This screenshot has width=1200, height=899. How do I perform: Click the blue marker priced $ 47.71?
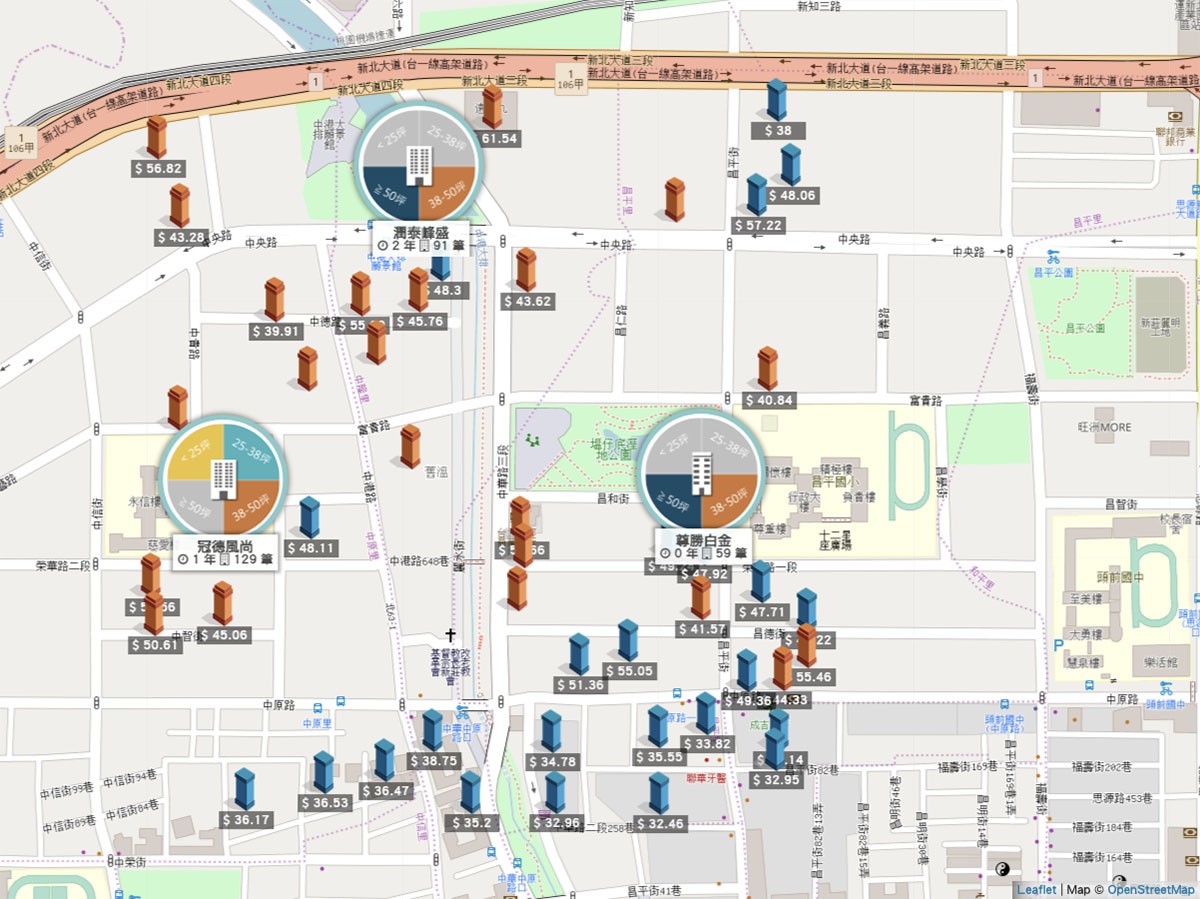click(x=761, y=582)
